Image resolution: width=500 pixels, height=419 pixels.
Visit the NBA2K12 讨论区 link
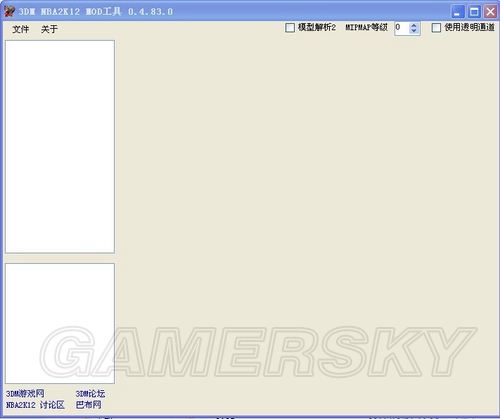pos(35,405)
